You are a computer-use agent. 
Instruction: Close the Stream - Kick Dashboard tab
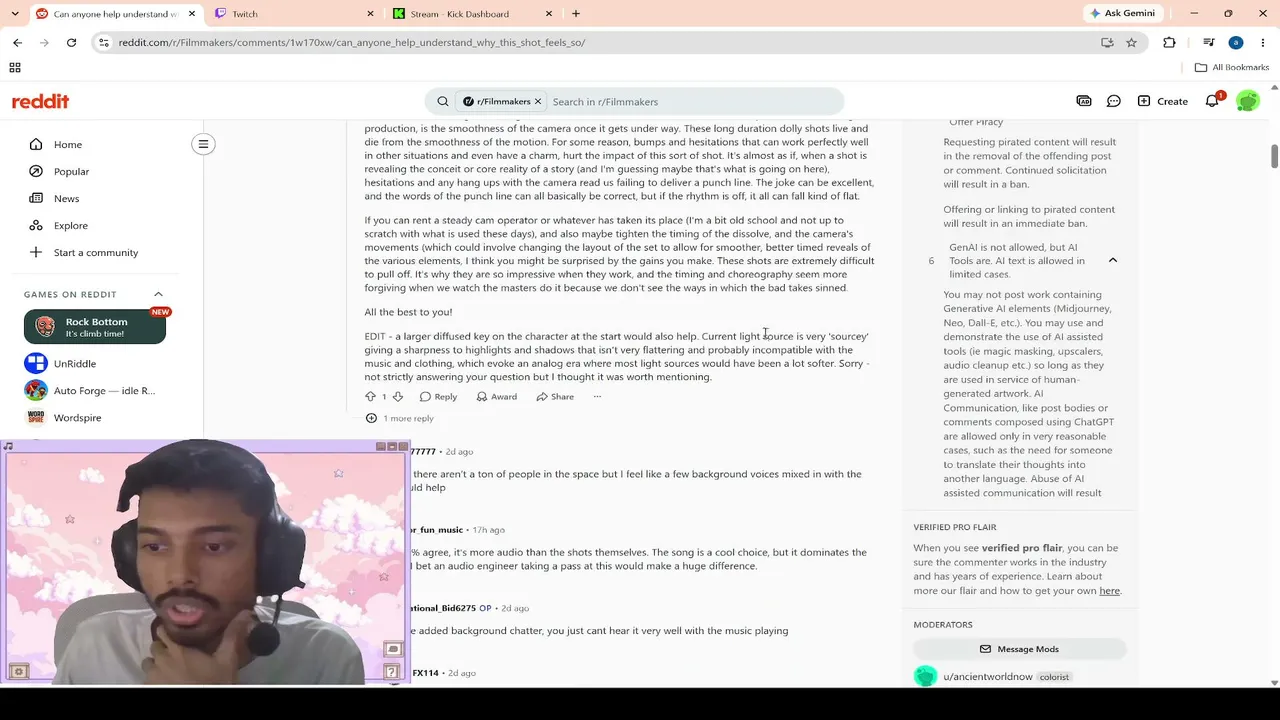548,14
